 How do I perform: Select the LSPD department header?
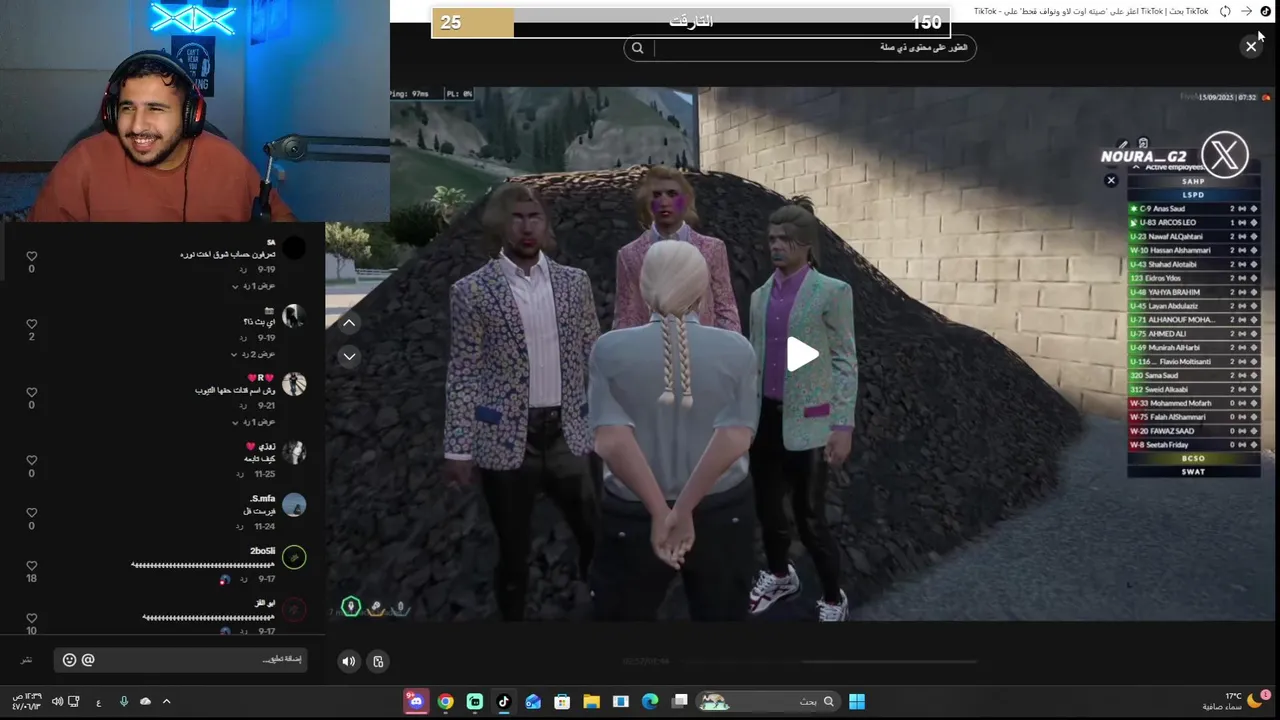(1193, 195)
